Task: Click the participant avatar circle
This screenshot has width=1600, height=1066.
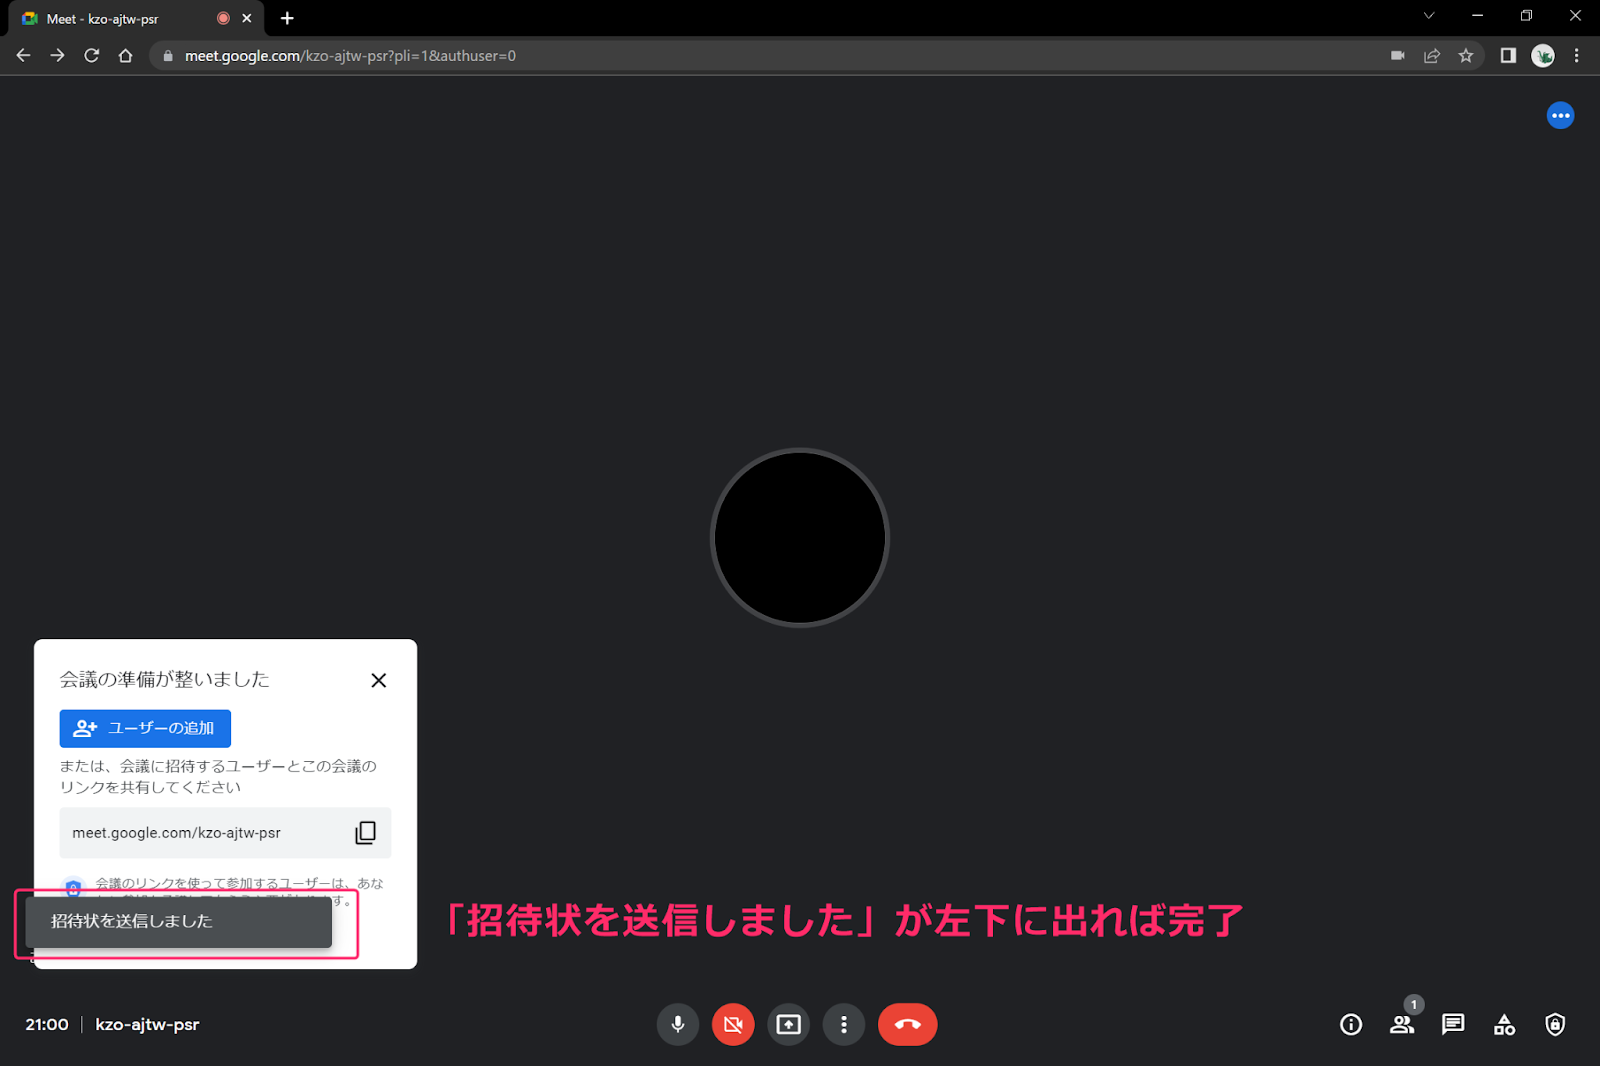Action: 800,538
